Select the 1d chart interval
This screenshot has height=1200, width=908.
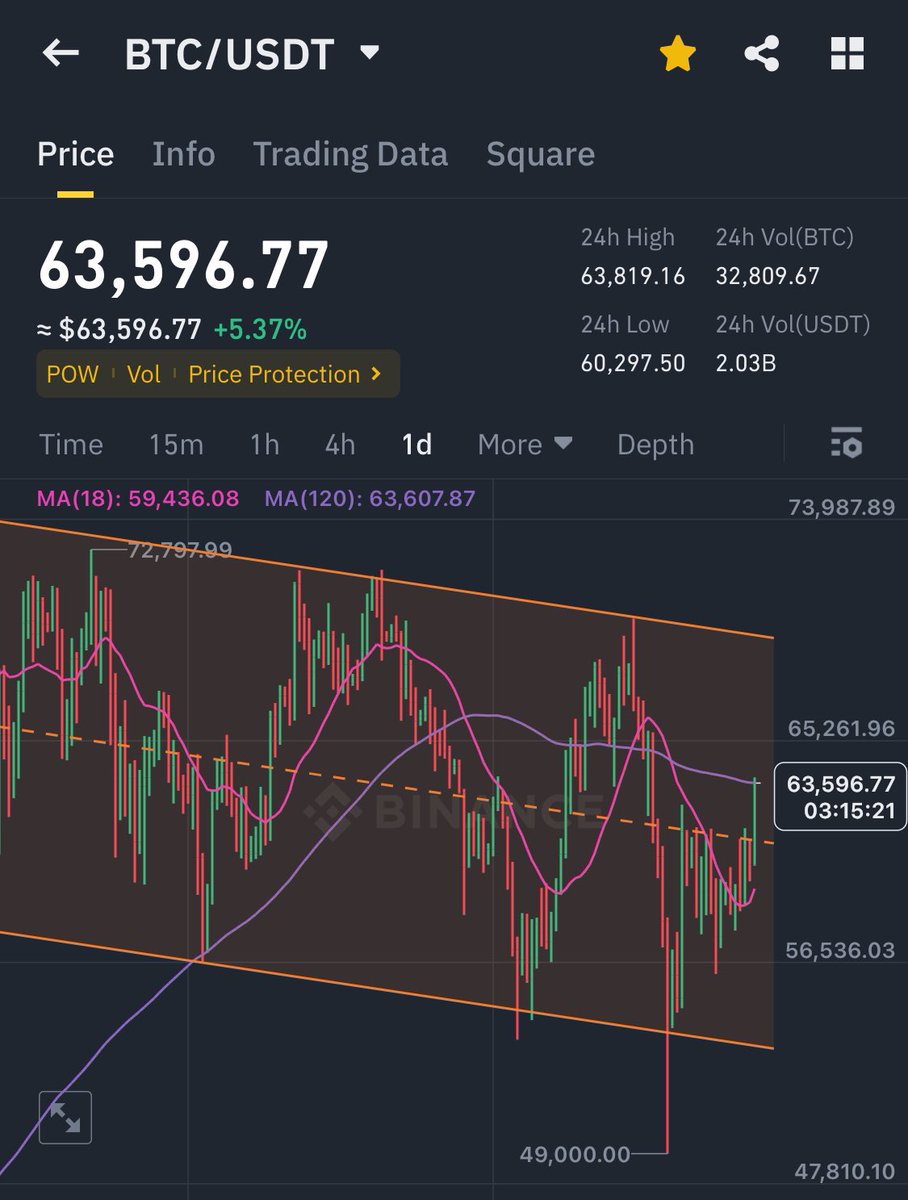click(416, 444)
